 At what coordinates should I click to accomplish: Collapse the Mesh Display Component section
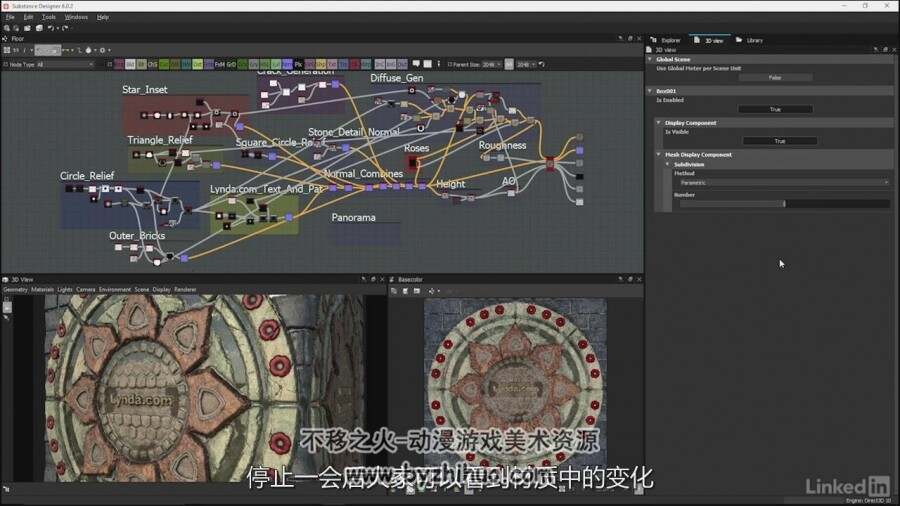[658, 154]
